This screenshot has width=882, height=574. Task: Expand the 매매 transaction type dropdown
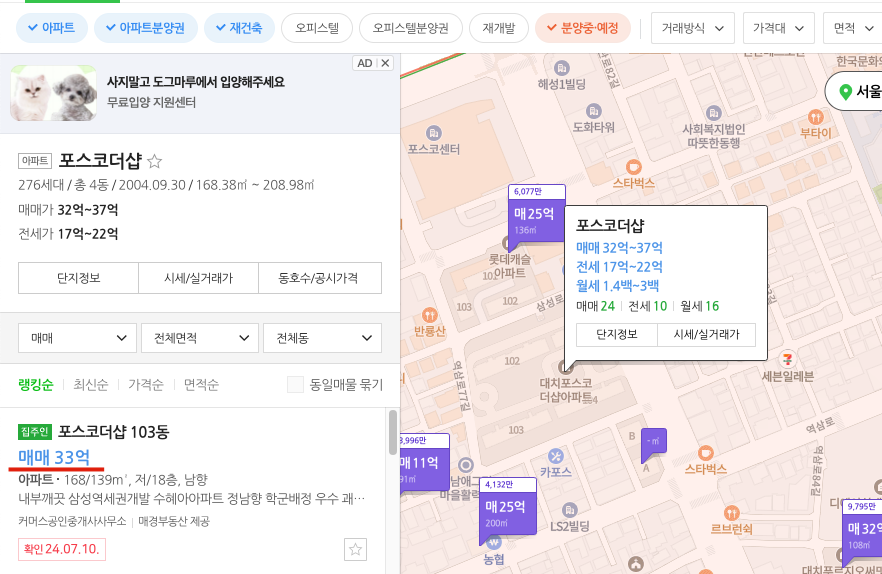pyautogui.click(x=77, y=338)
